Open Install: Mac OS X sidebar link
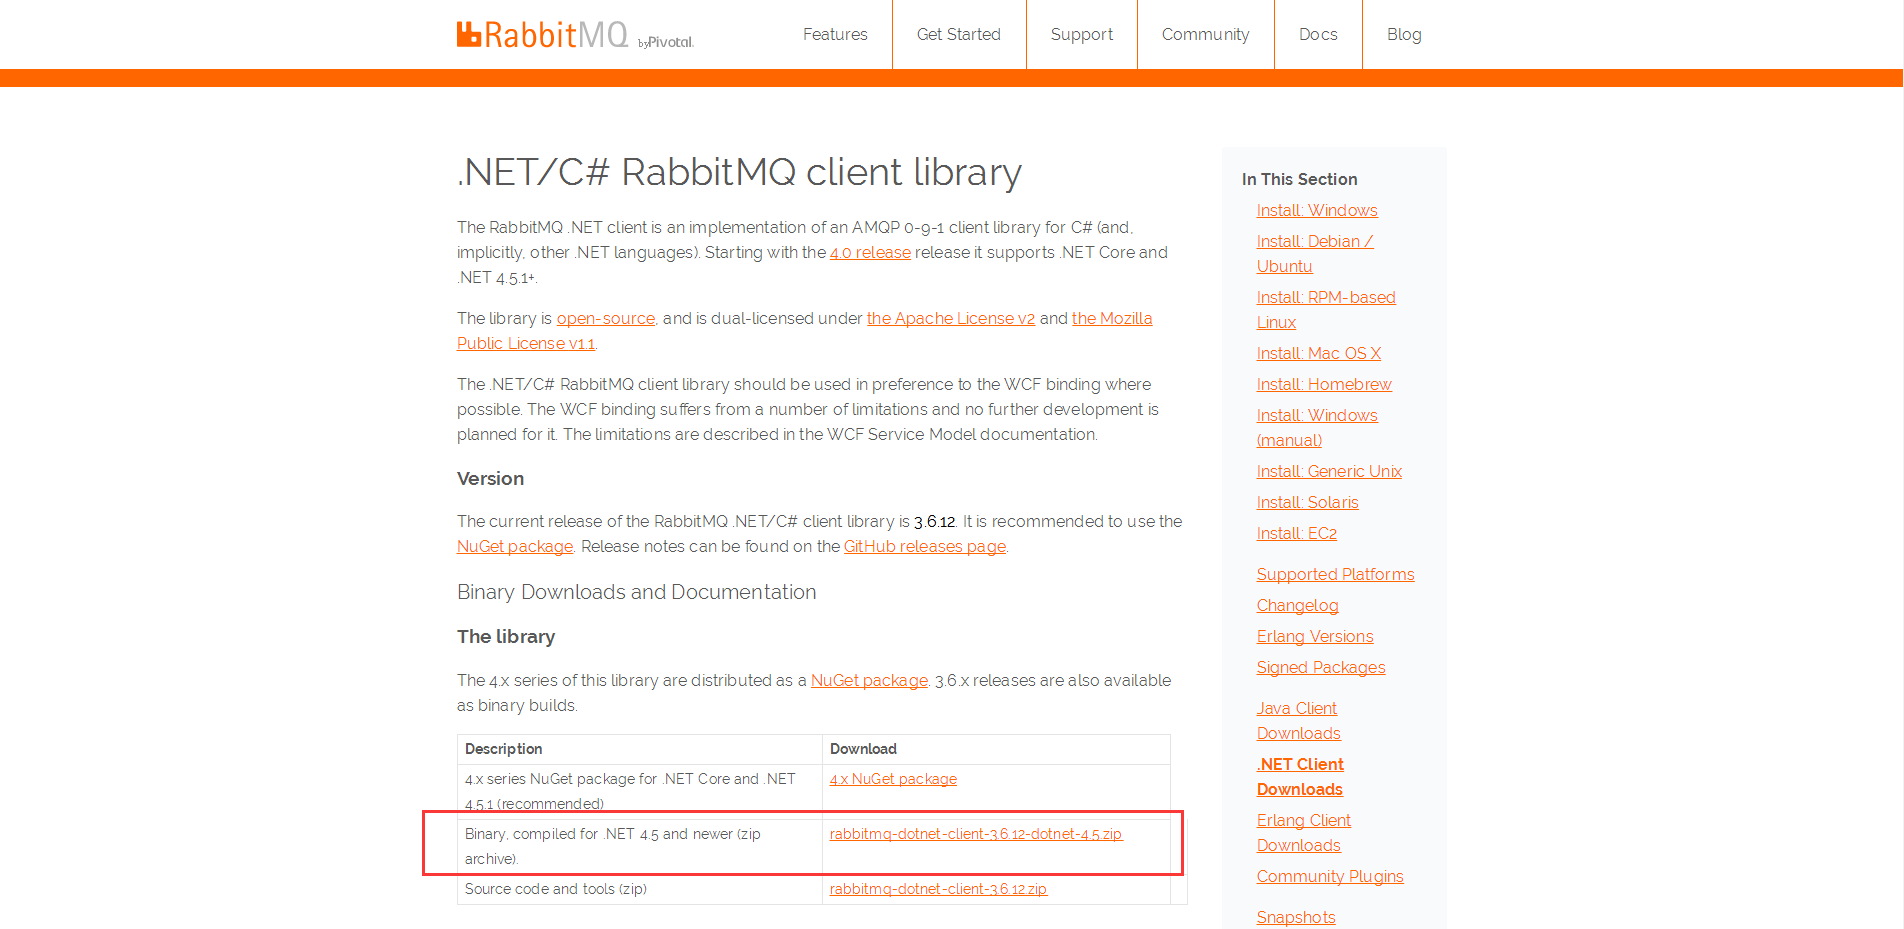 pos(1319,353)
